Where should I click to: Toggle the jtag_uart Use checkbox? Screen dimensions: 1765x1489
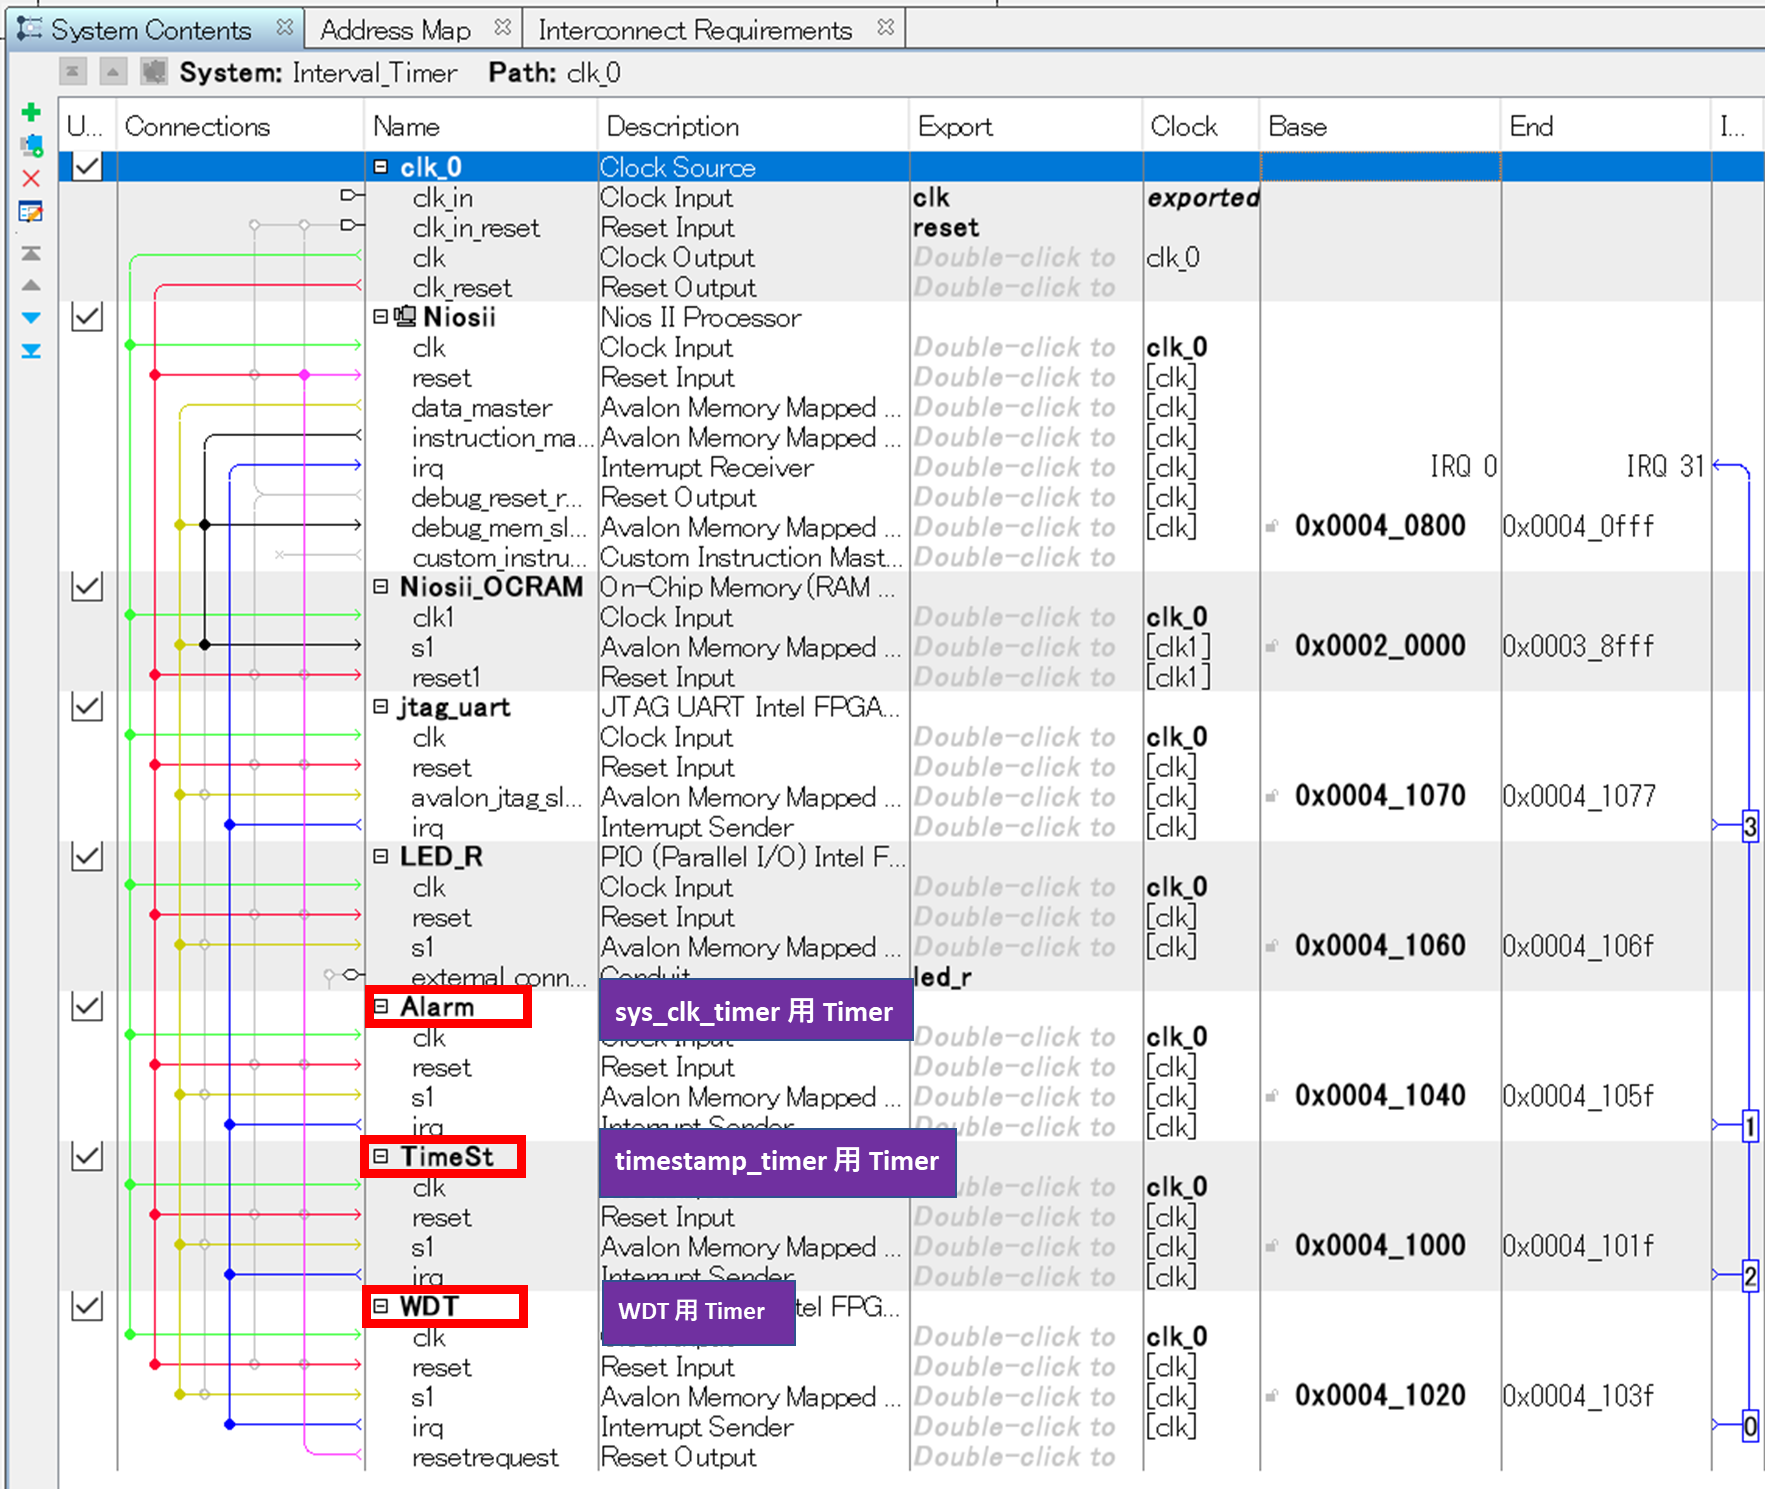(x=87, y=707)
